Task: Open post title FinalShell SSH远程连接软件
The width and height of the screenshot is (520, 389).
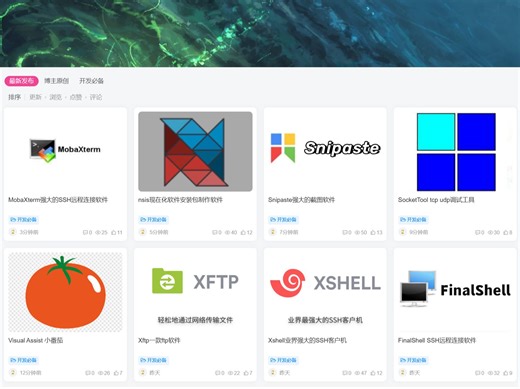Action: [437, 340]
